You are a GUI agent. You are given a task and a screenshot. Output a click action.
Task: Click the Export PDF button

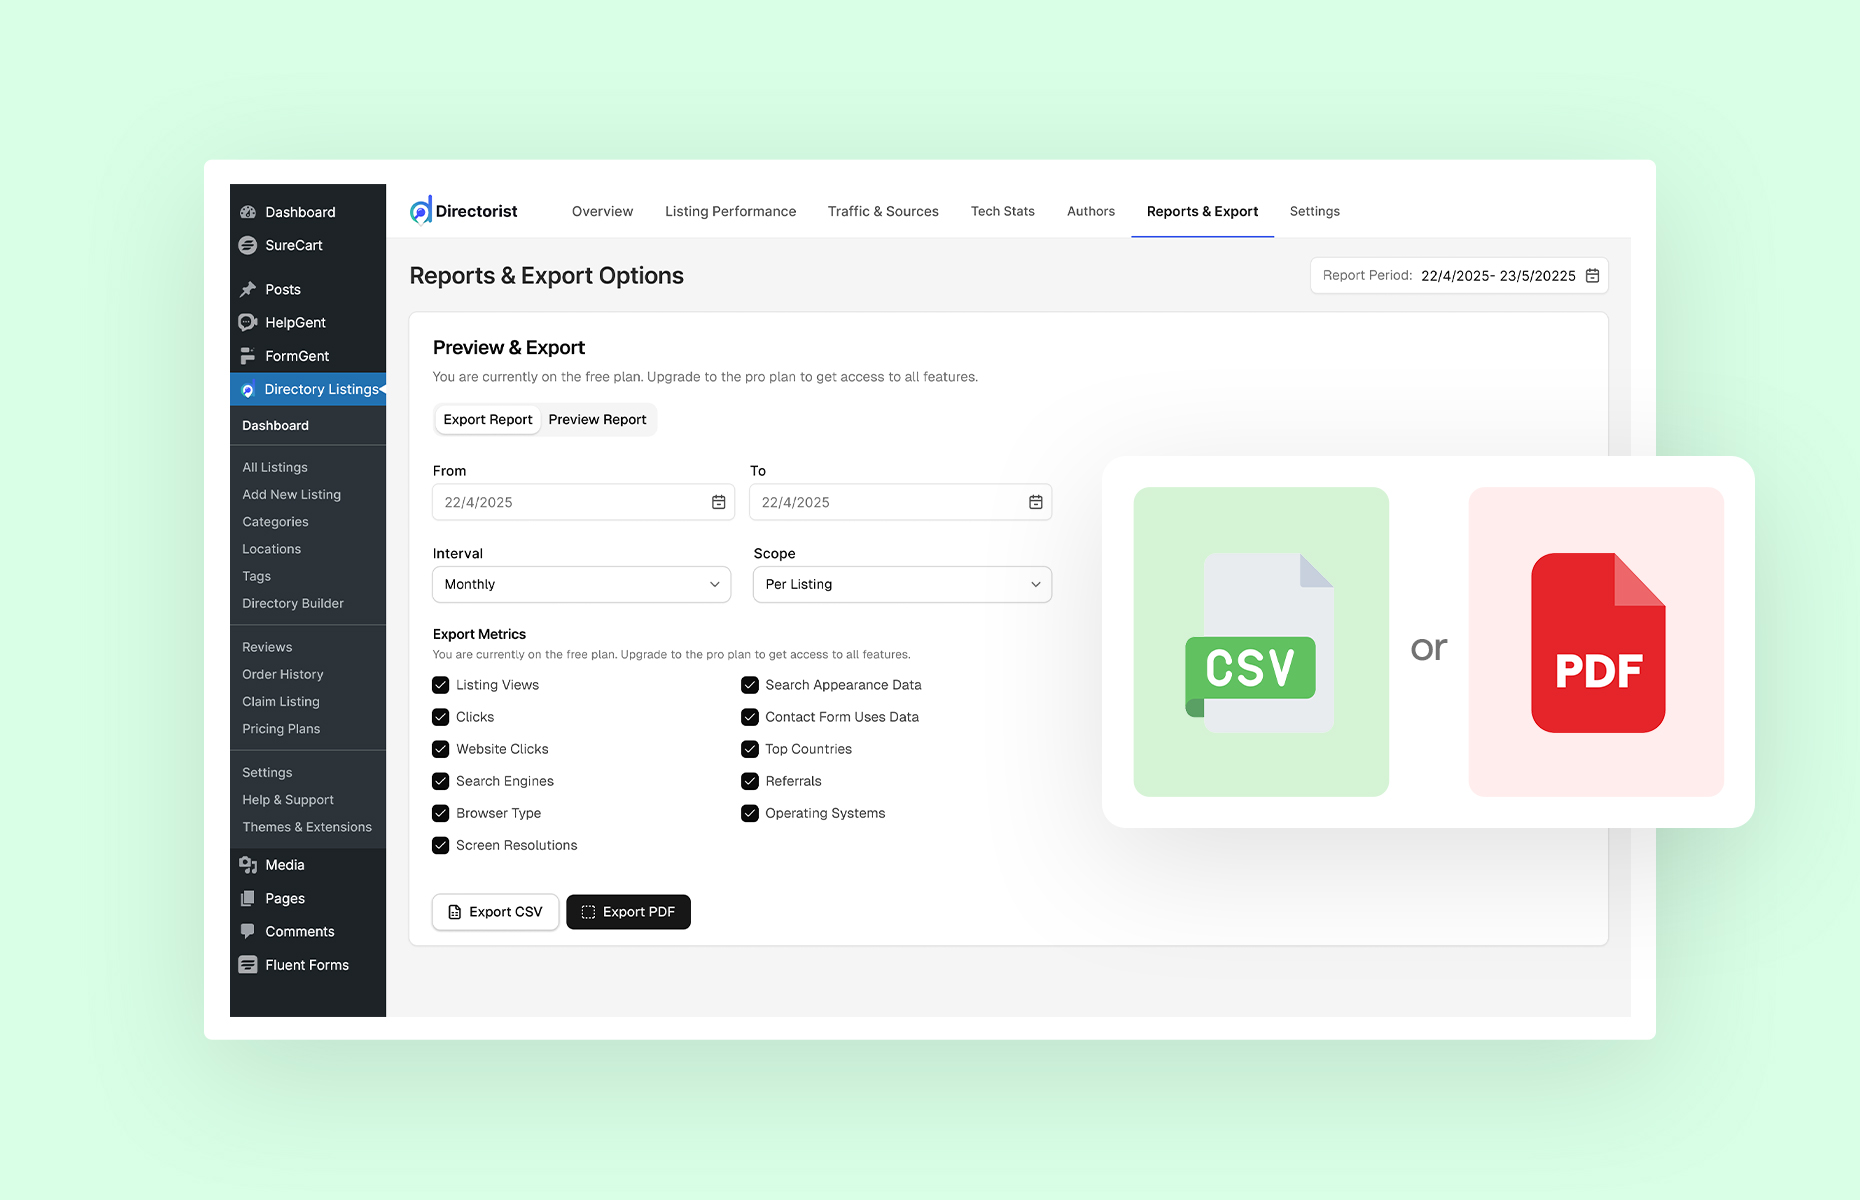coord(628,911)
